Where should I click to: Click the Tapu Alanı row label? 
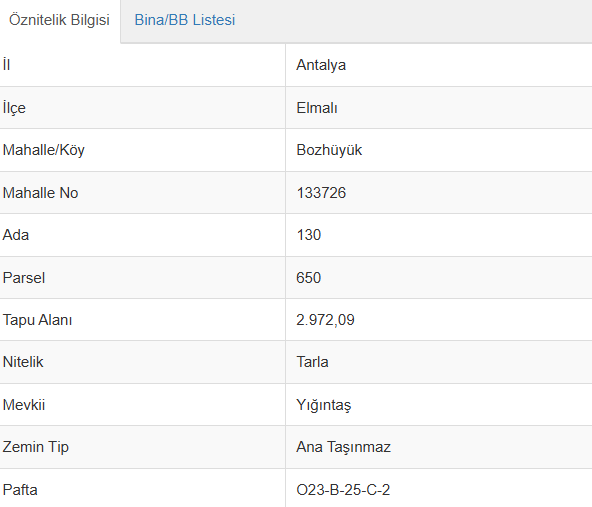coord(37,320)
